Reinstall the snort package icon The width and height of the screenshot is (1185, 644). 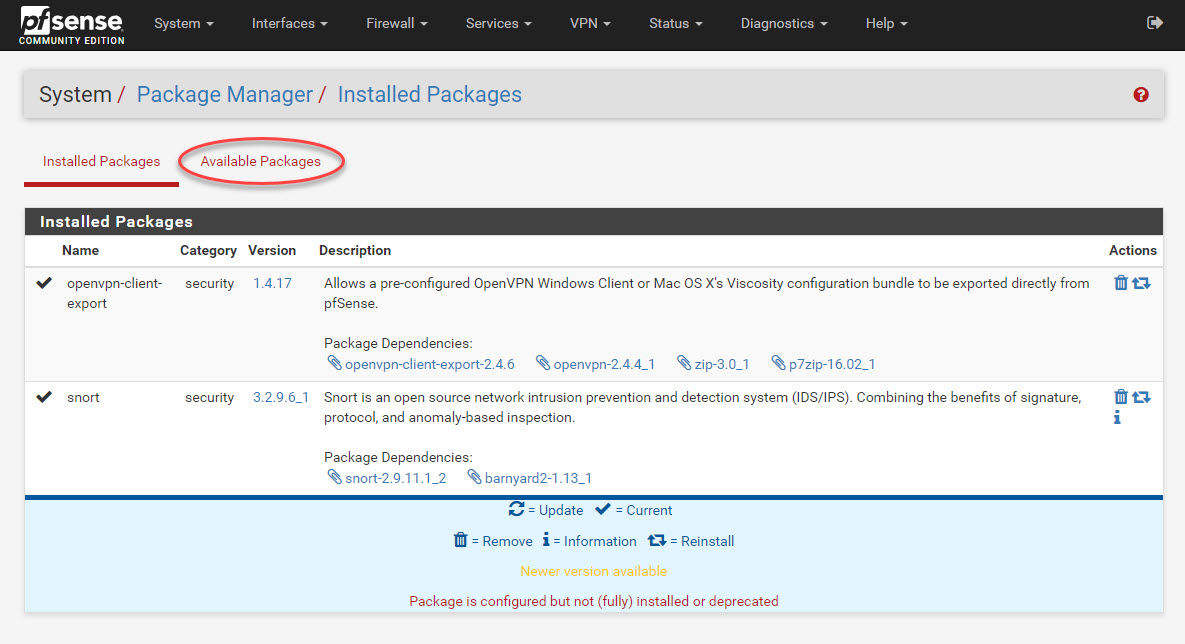click(x=1141, y=397)
